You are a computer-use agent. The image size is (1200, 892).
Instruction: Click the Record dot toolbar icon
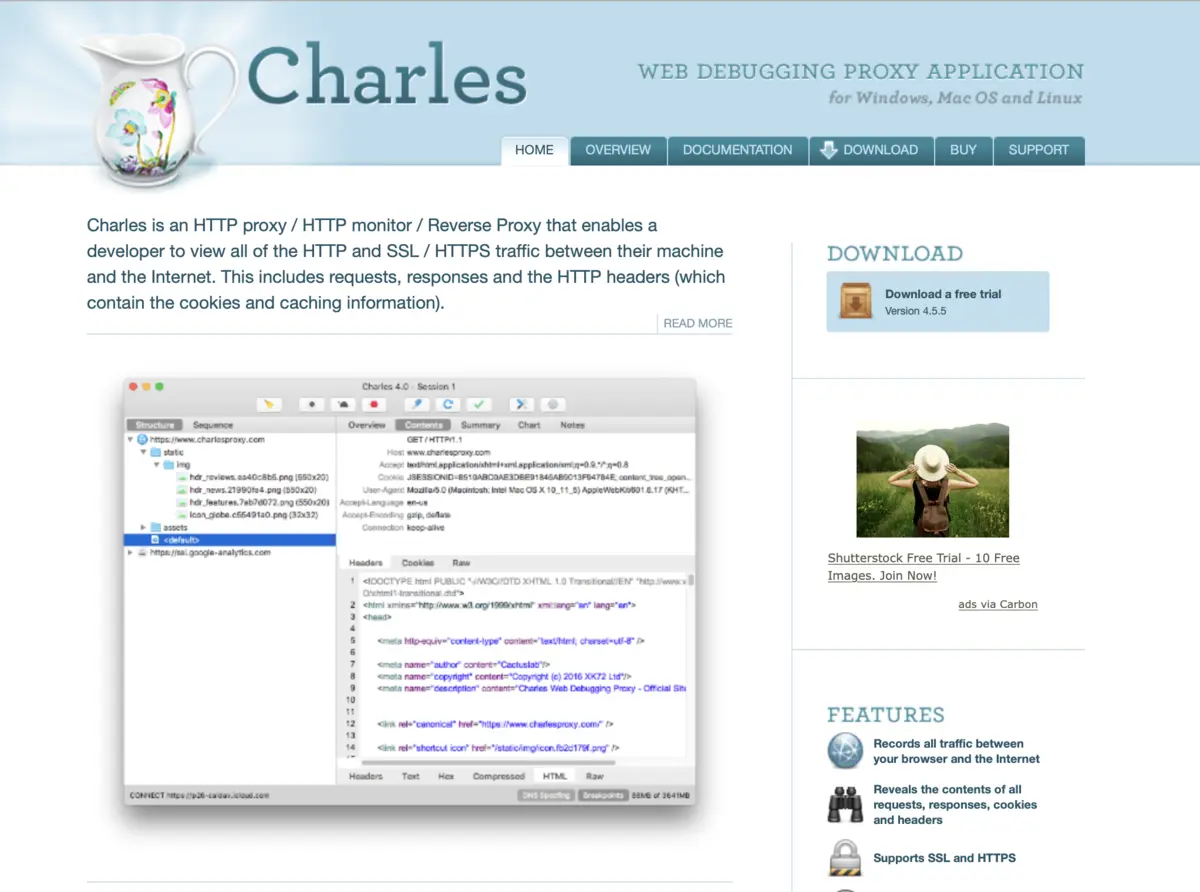[x=312, y=405]
